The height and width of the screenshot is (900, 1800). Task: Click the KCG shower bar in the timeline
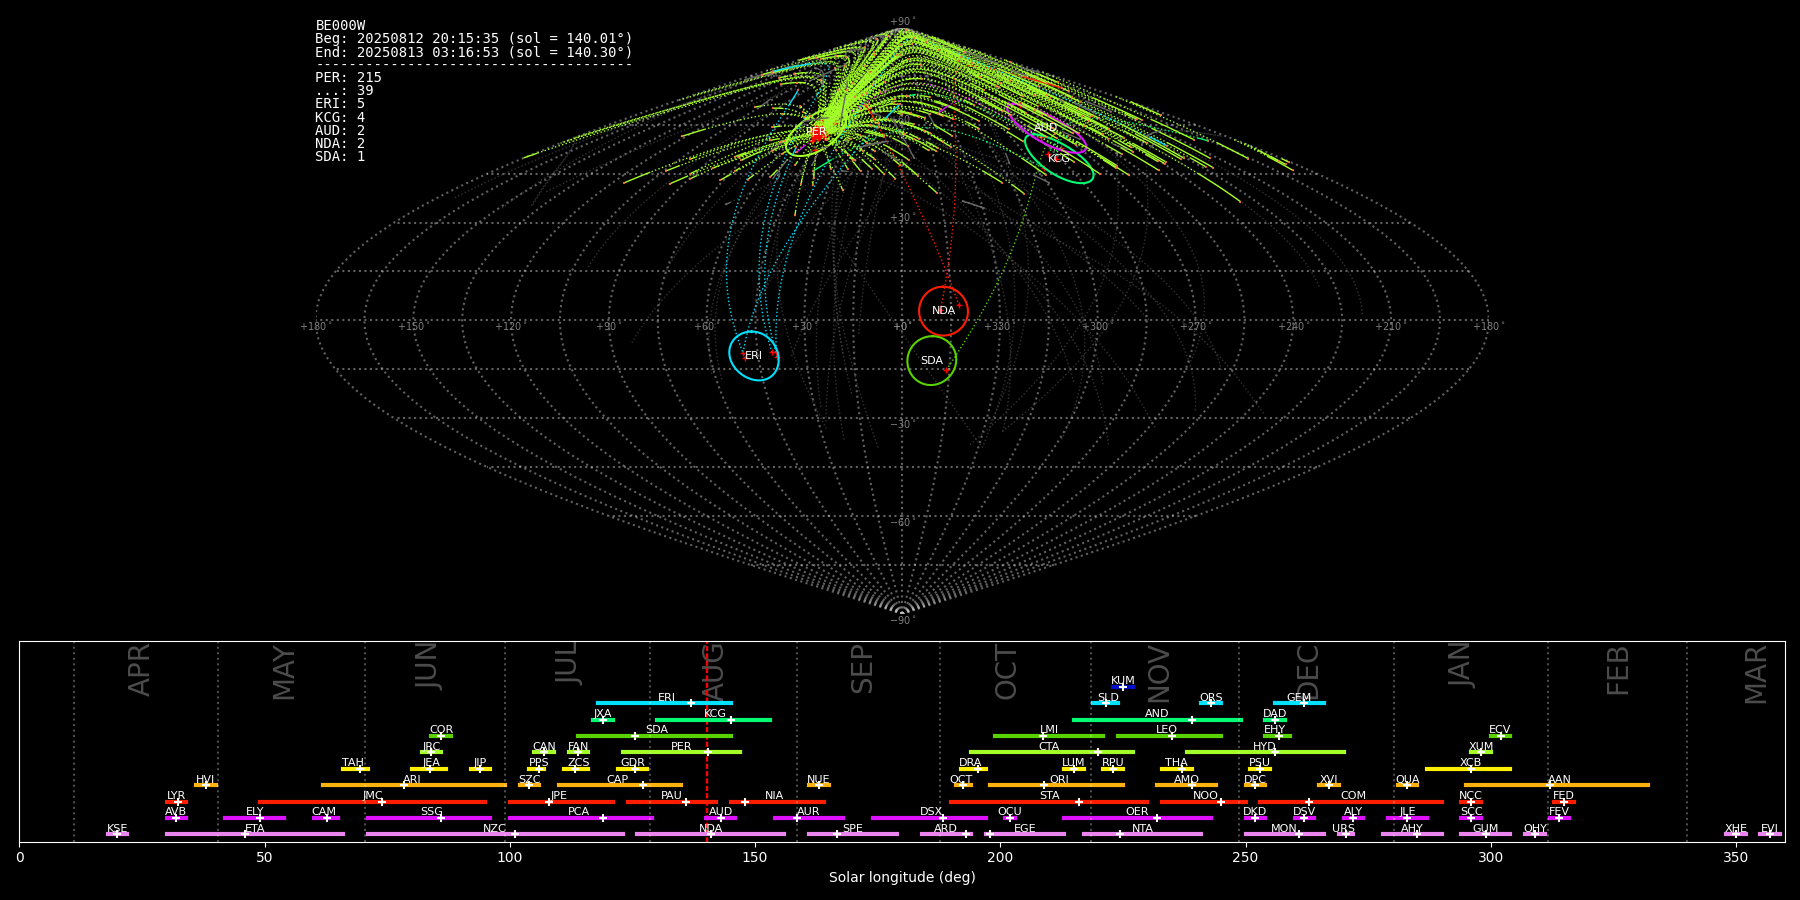713,720
